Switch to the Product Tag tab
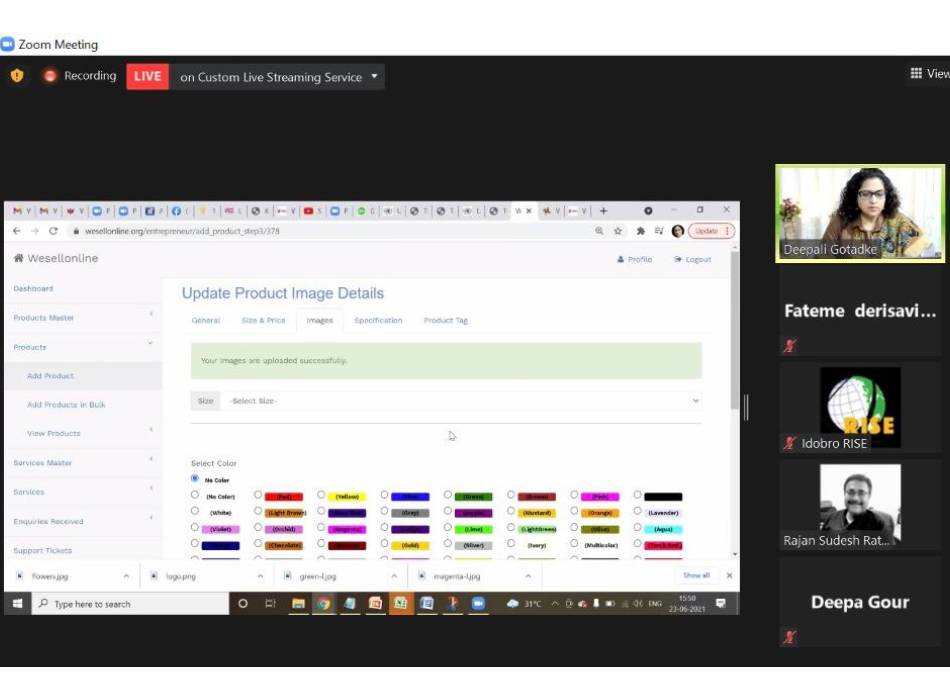The image size is (950, 700). [446, 321]
